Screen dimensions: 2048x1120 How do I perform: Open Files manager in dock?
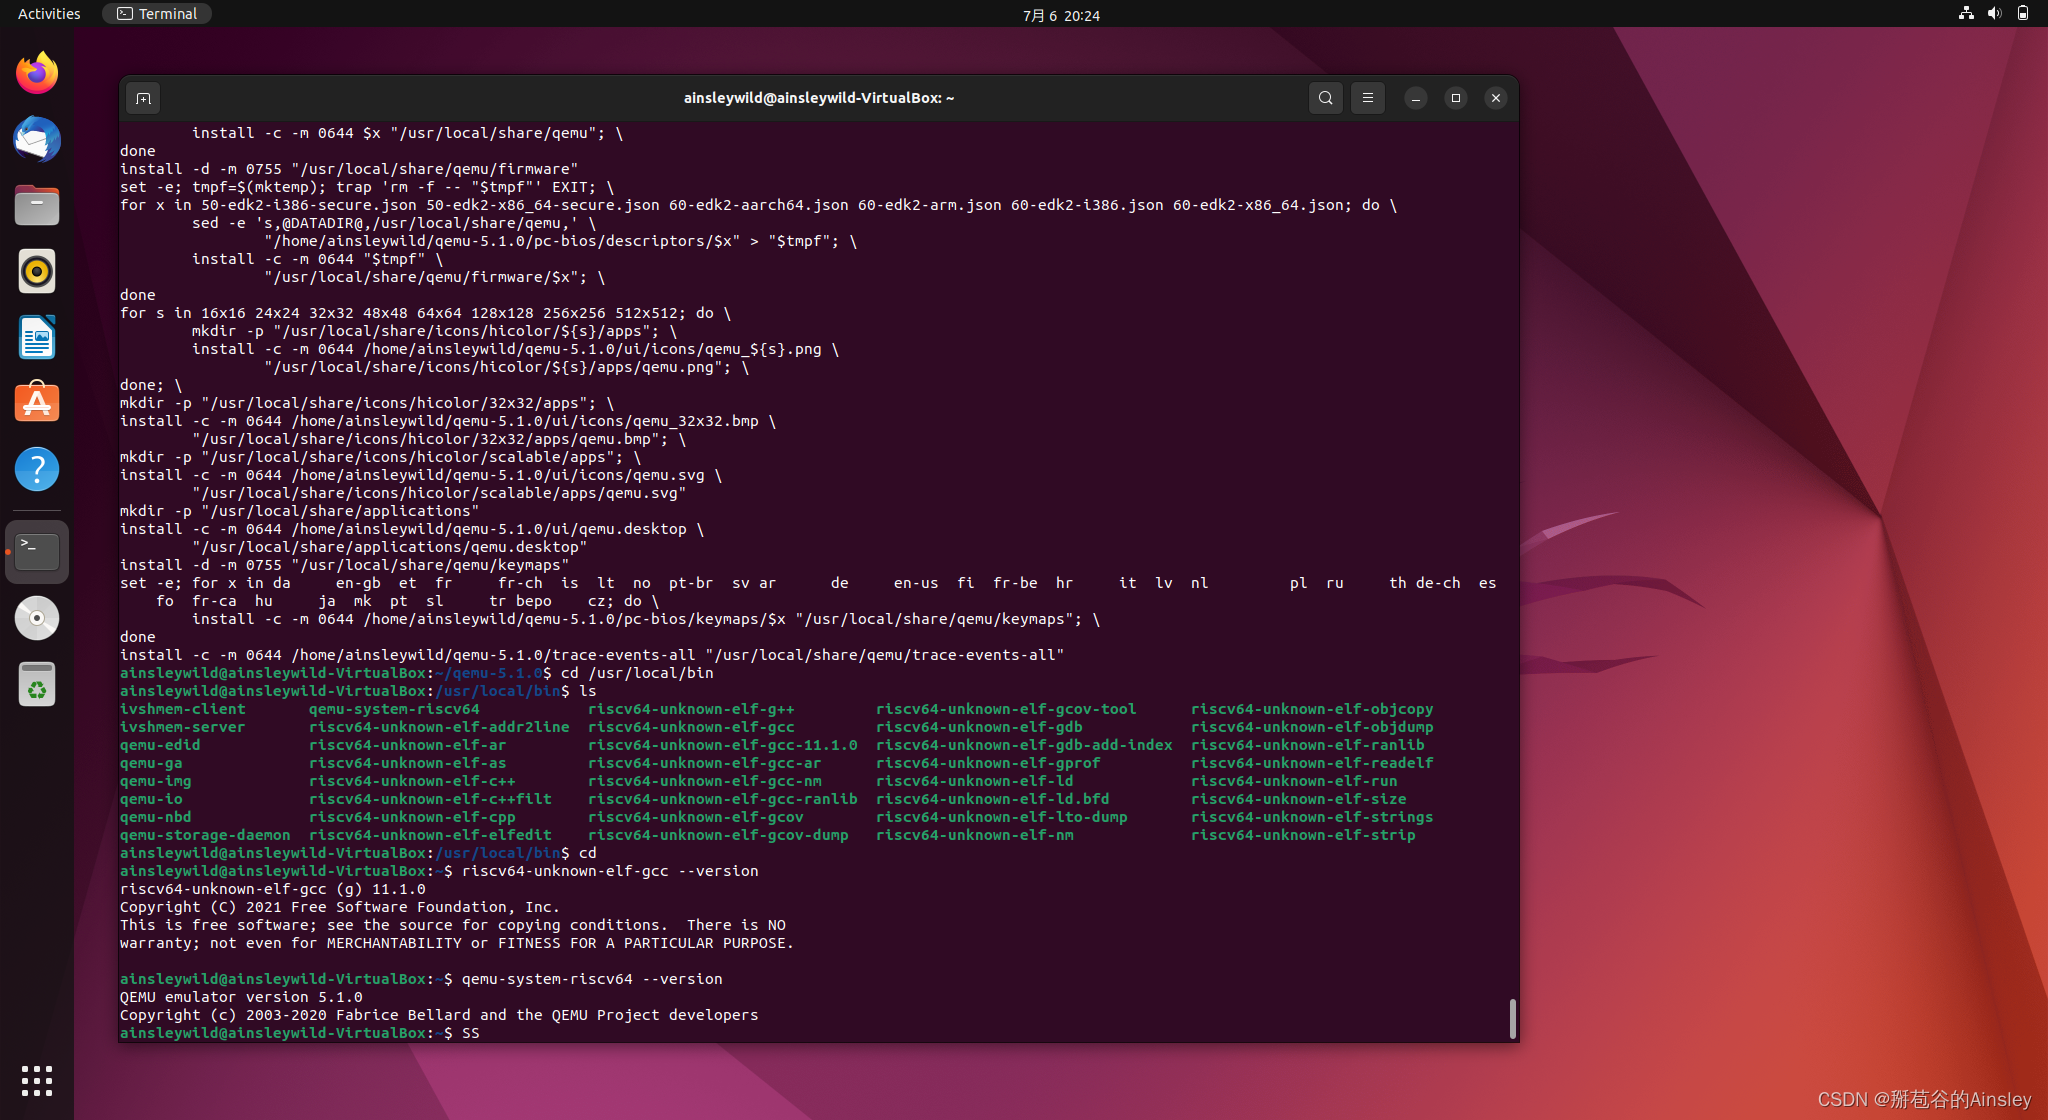[x=37, y=205]
